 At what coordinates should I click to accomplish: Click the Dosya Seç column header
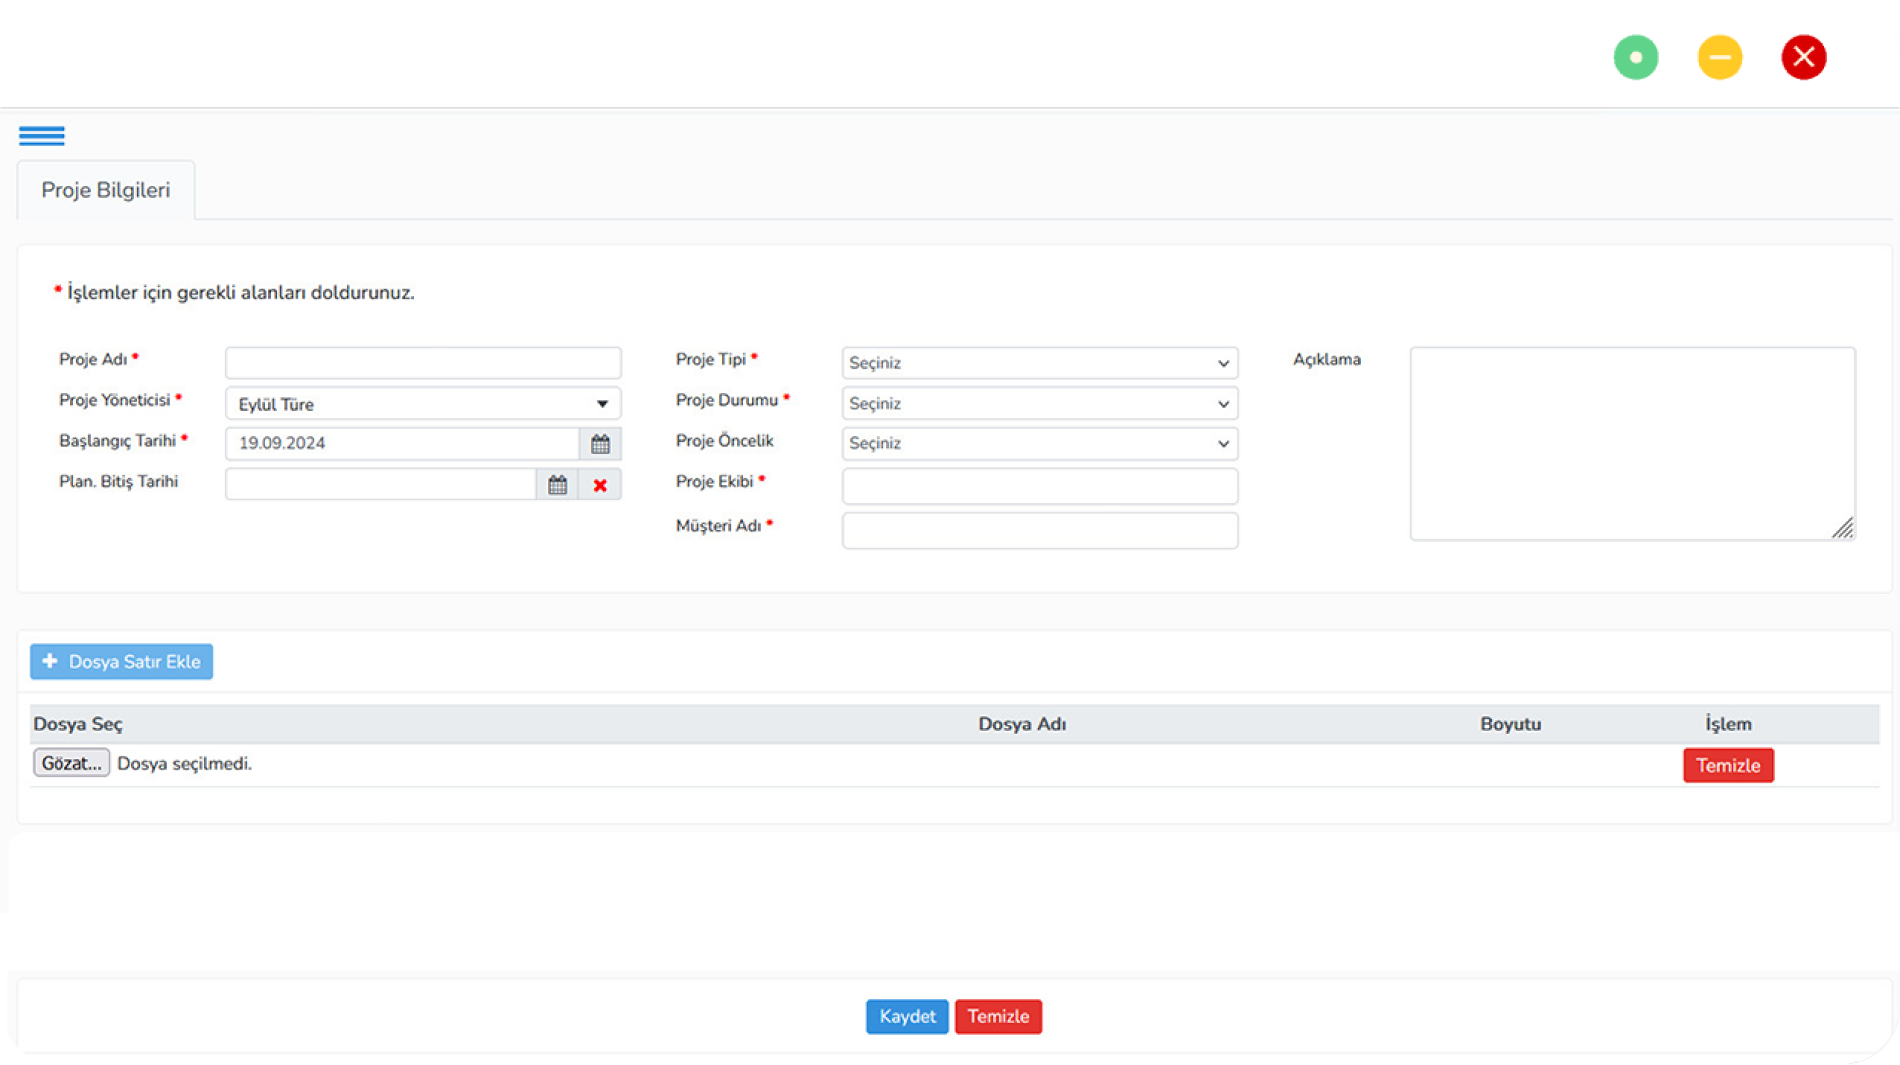coord(78,724)
